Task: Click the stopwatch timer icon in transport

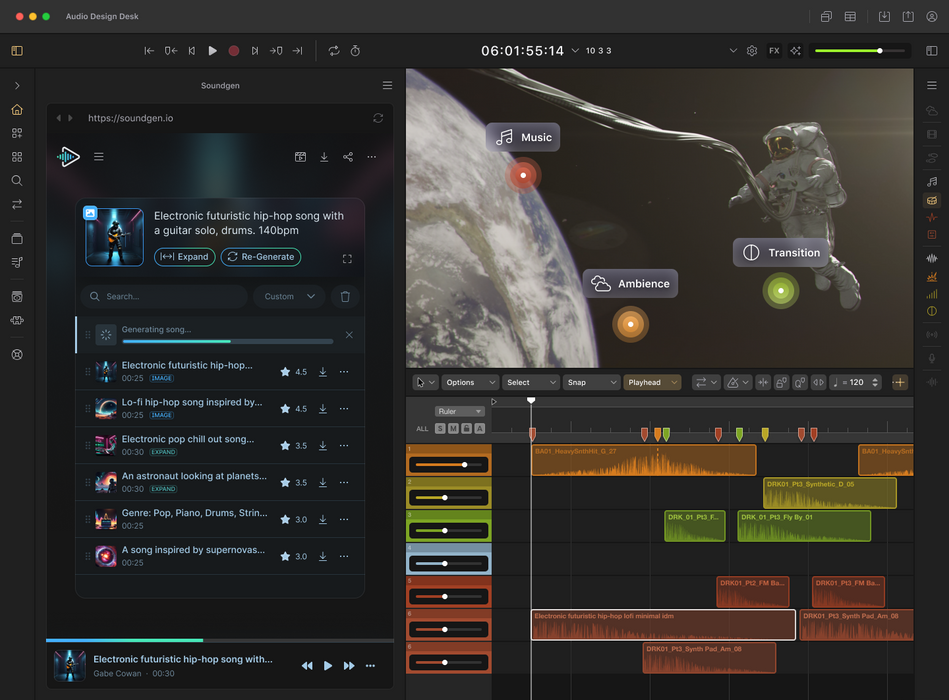Action: click(355, 50)
